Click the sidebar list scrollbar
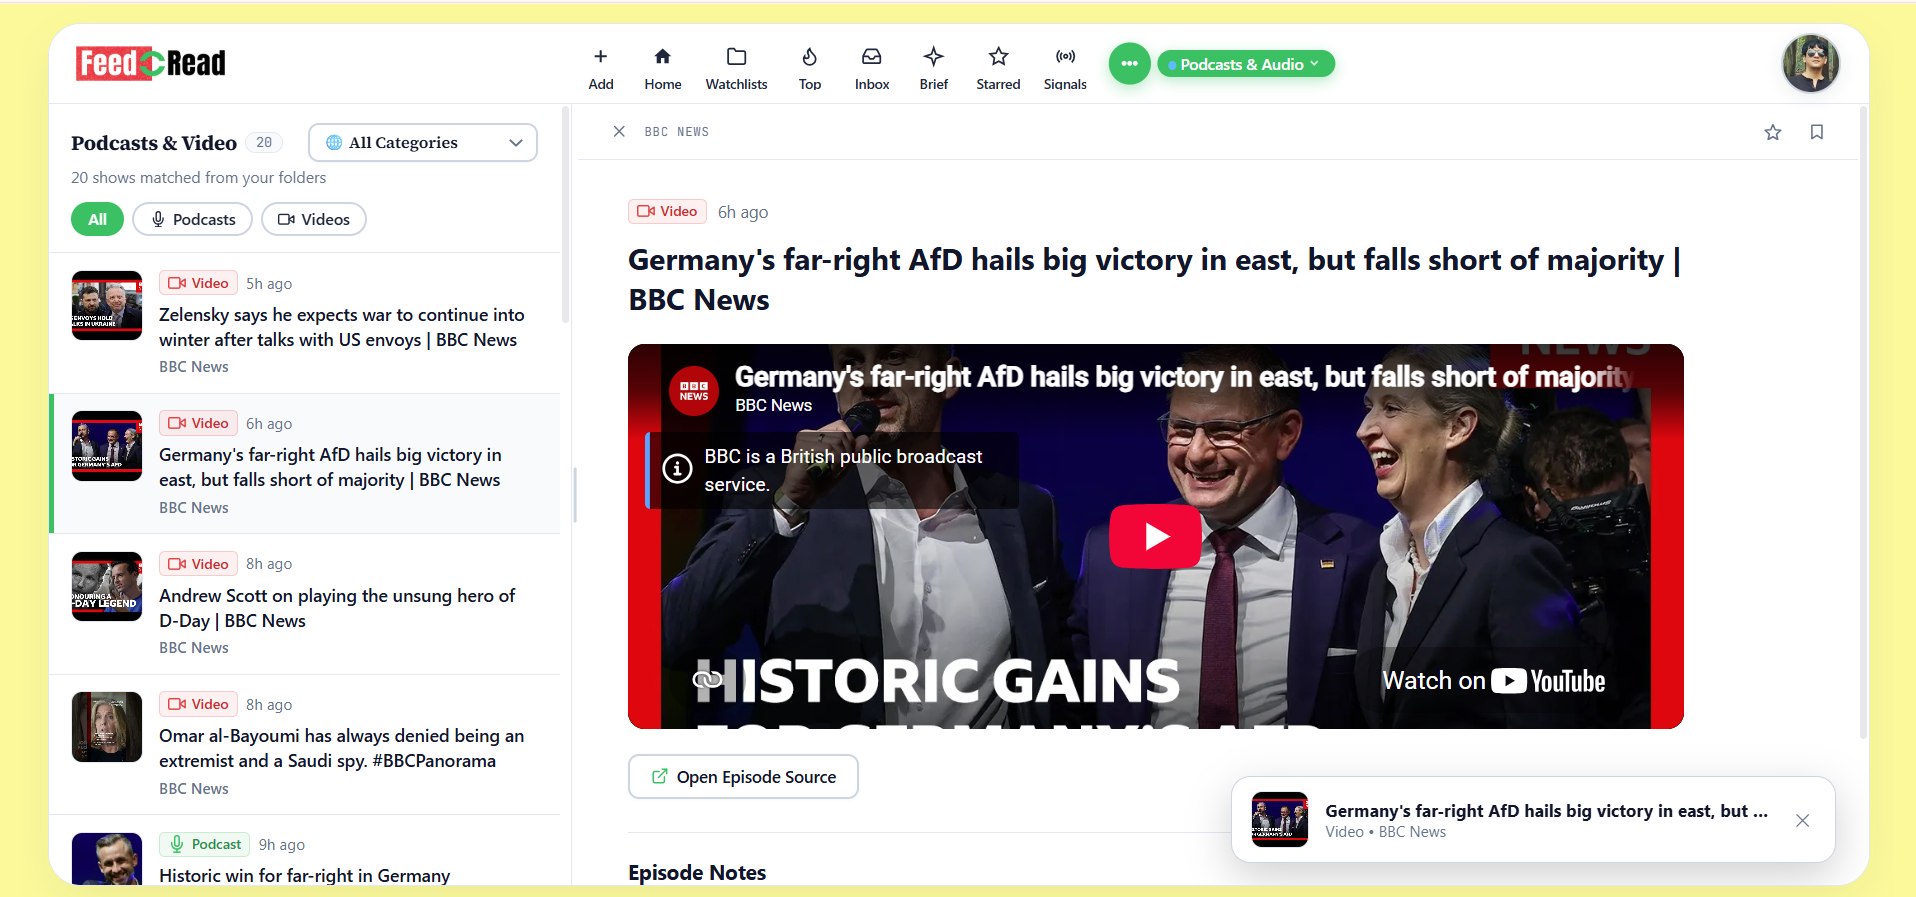Image resolution: width=1916 pixels, height=897 pixels. (566, 215)
